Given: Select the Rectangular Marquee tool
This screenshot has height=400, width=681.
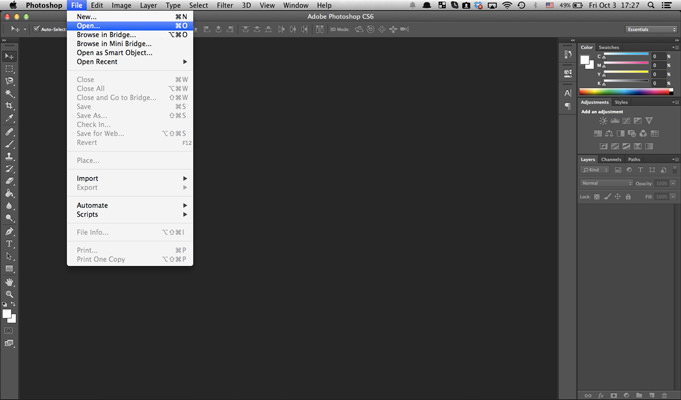Looking at the screenshot, I should point(9,69).
